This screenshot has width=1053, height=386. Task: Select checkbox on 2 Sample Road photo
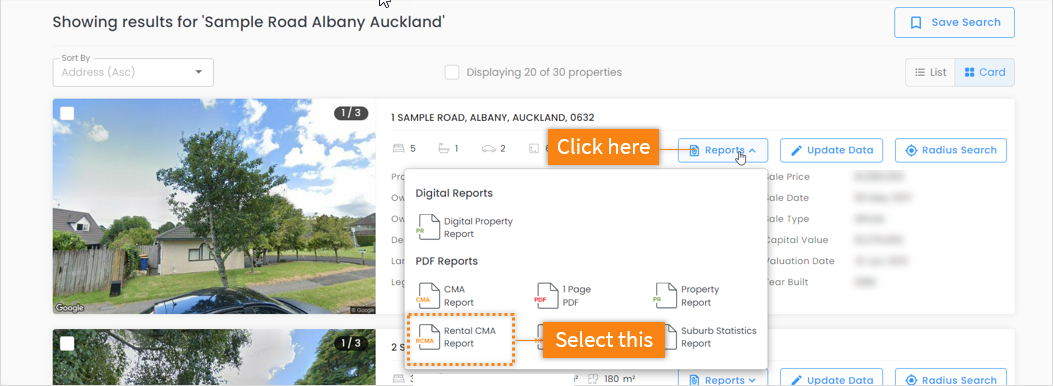tap(67, 344)
